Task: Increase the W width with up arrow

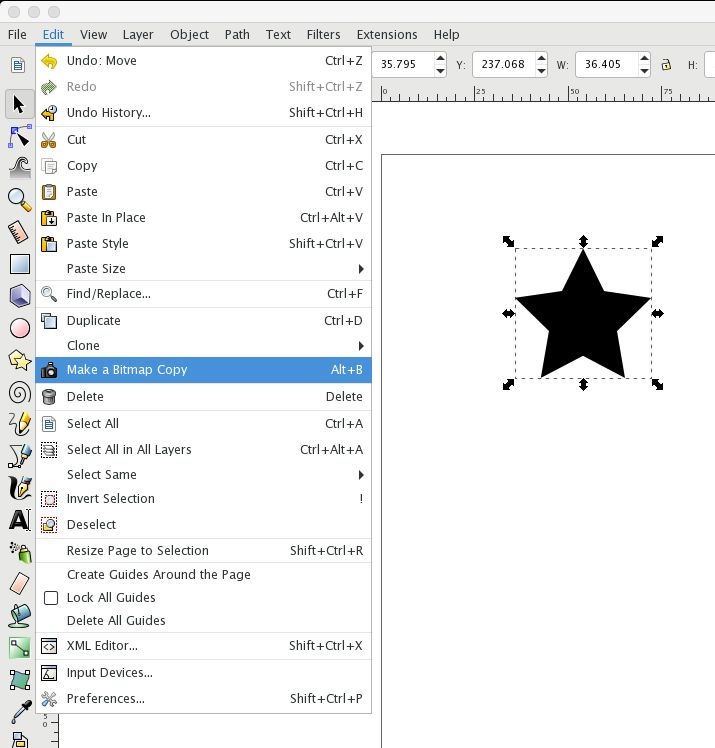Action: pos(644,59)
